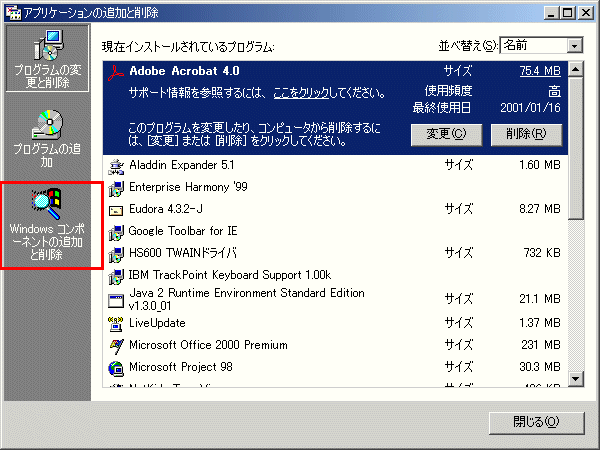
Task: Select Eudora 4.3.2-J entry
Action: pos(336,209)
